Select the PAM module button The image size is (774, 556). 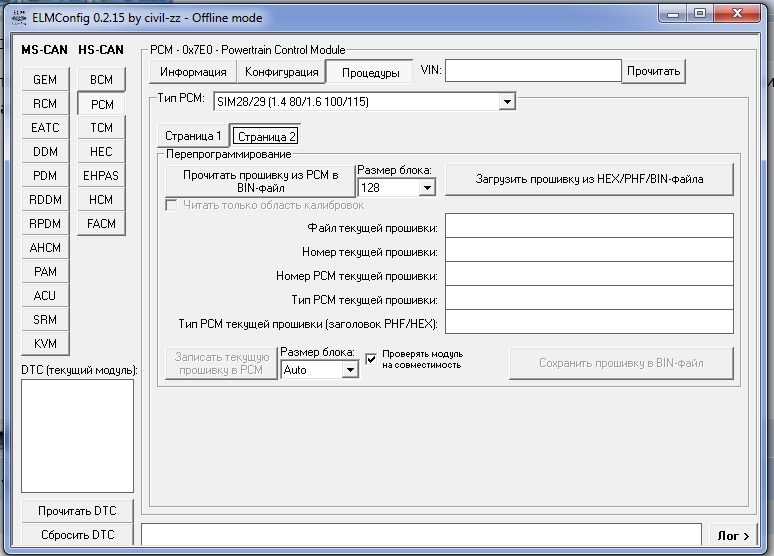(x=45, y=272)
